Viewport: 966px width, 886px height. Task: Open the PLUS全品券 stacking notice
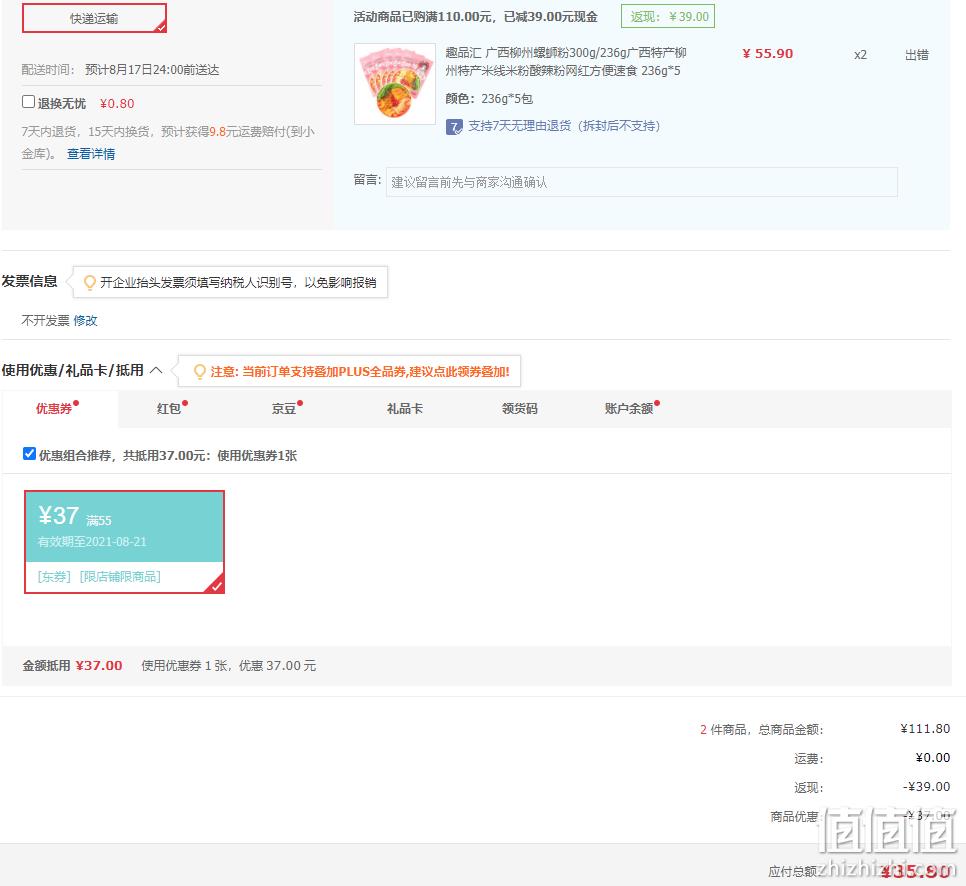tap(360, 372)
